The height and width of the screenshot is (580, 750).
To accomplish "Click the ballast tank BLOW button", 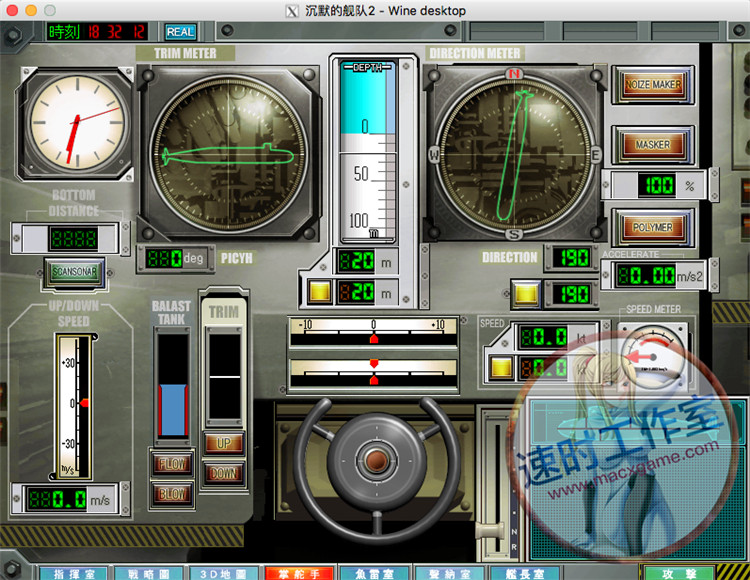I will click(x=172, y=493).
